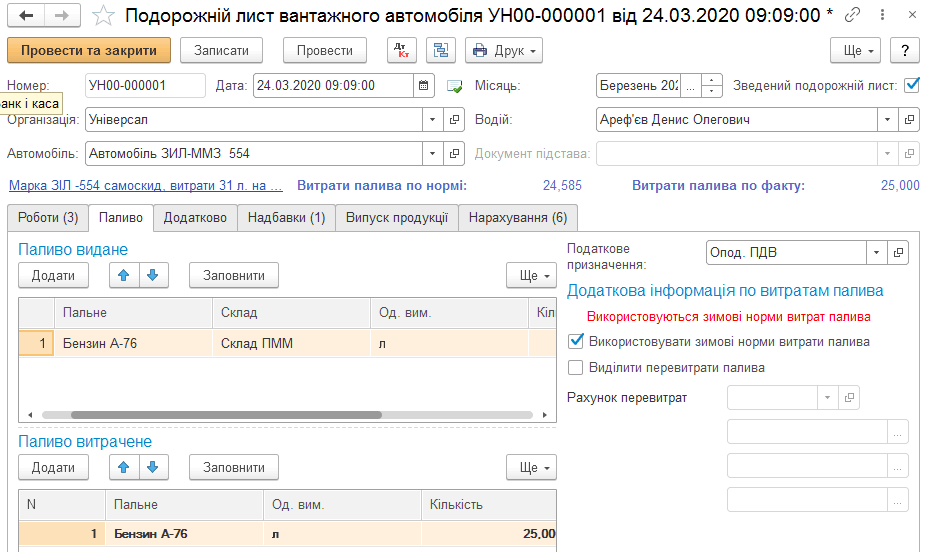Show Дт/Кт postings for the document

402,51
